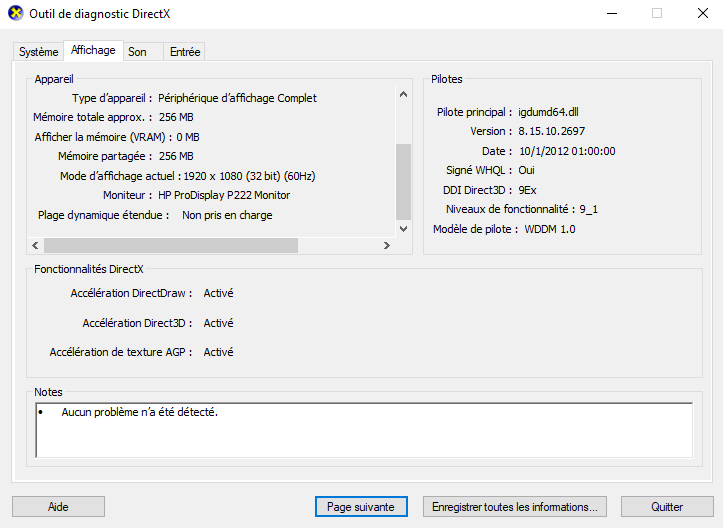723x528 pixels.
Task: Click the Appareil scroll down arrow
Action: pyautogui.click(x=403, y=229)
